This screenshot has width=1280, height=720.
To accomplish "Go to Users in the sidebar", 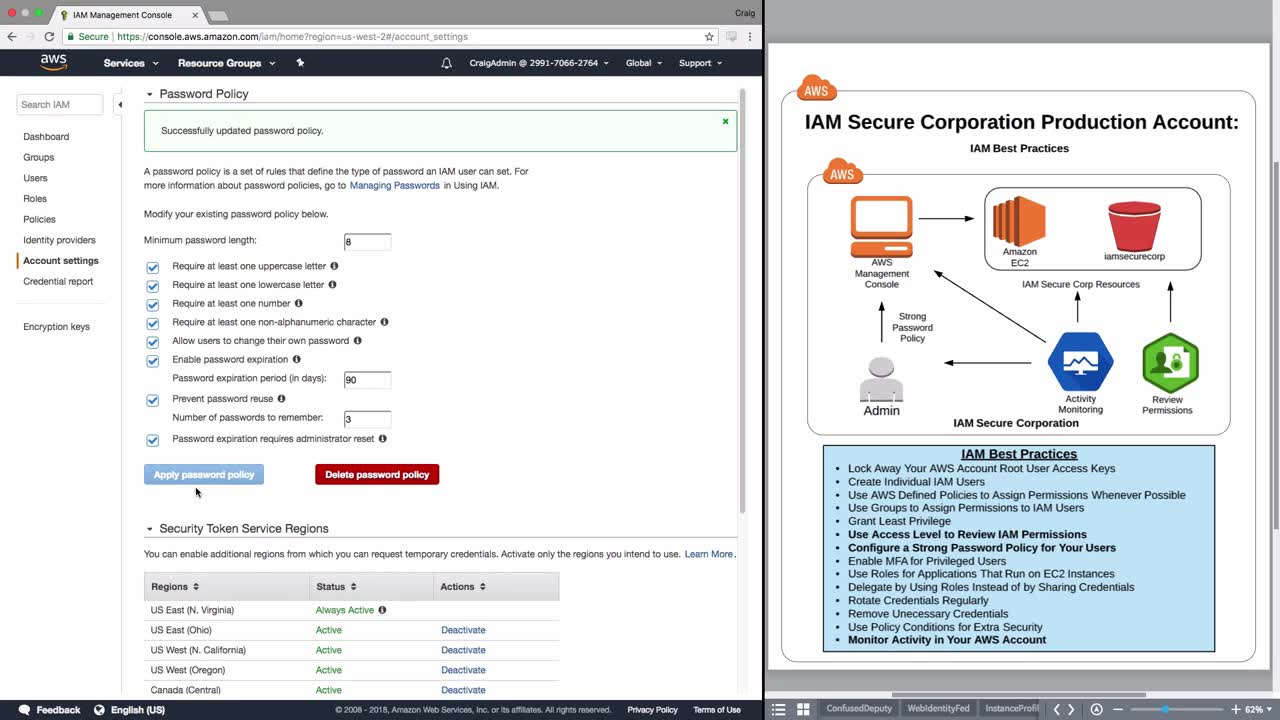I will click(35, 178).
